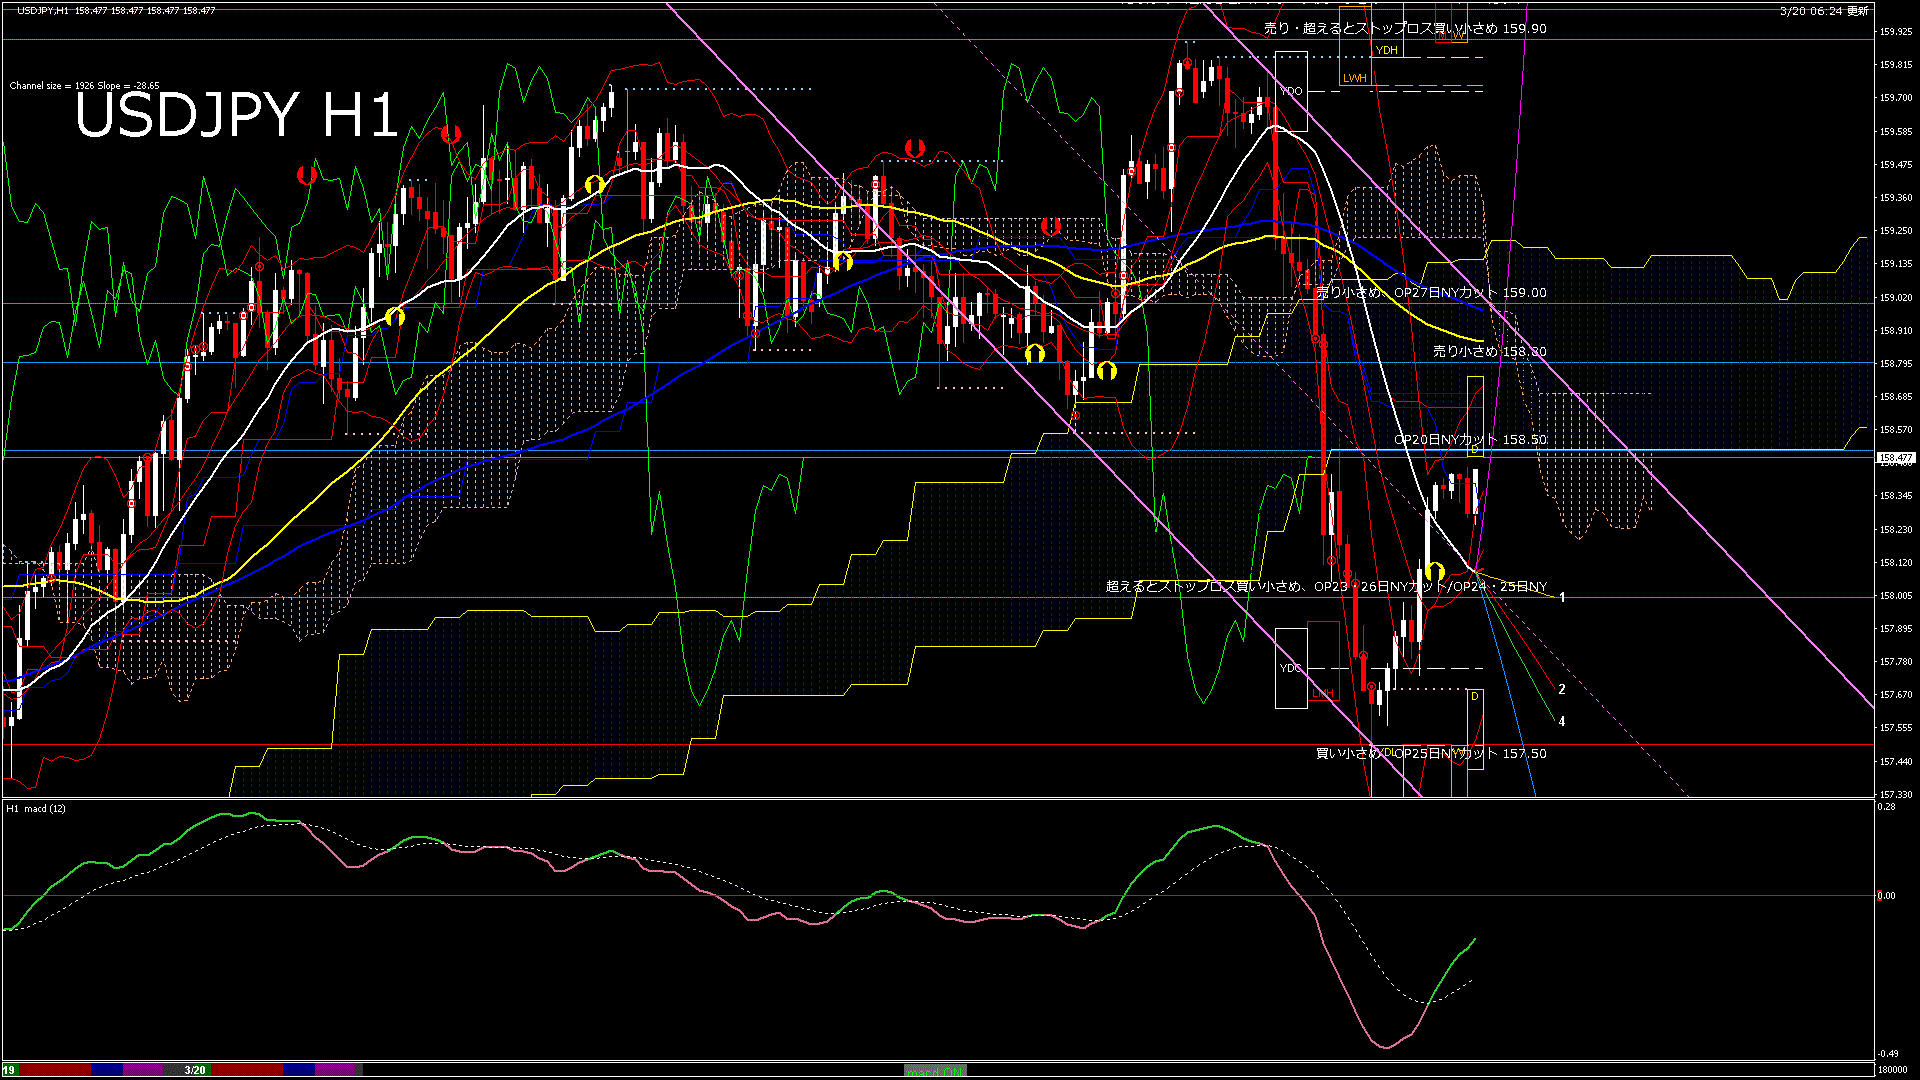Click the yellow YDH level label

[1386, 50]
